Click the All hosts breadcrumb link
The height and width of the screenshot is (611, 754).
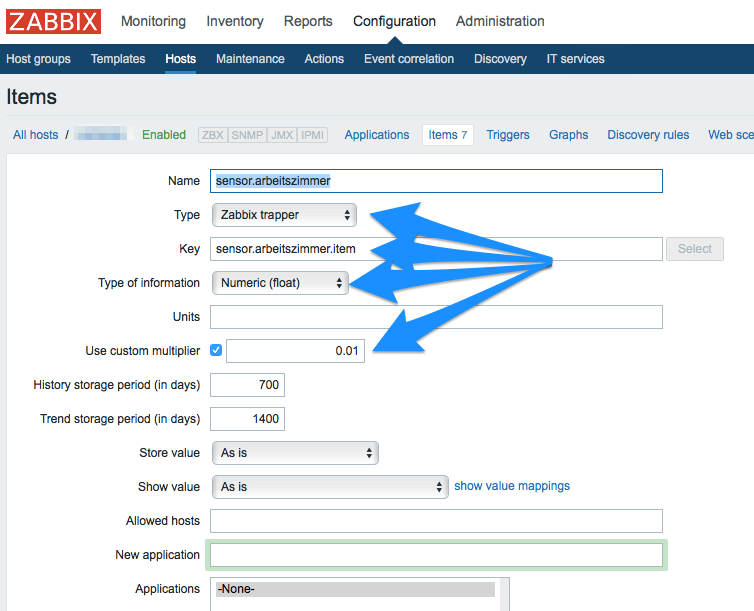tap(36, 135)
